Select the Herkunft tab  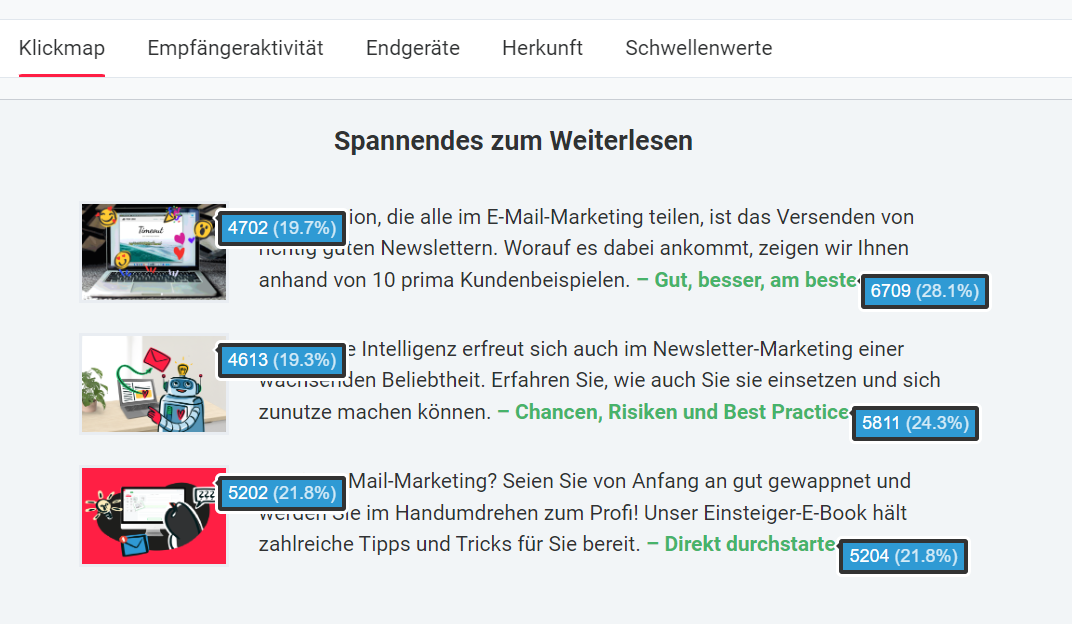pos(542,48)
